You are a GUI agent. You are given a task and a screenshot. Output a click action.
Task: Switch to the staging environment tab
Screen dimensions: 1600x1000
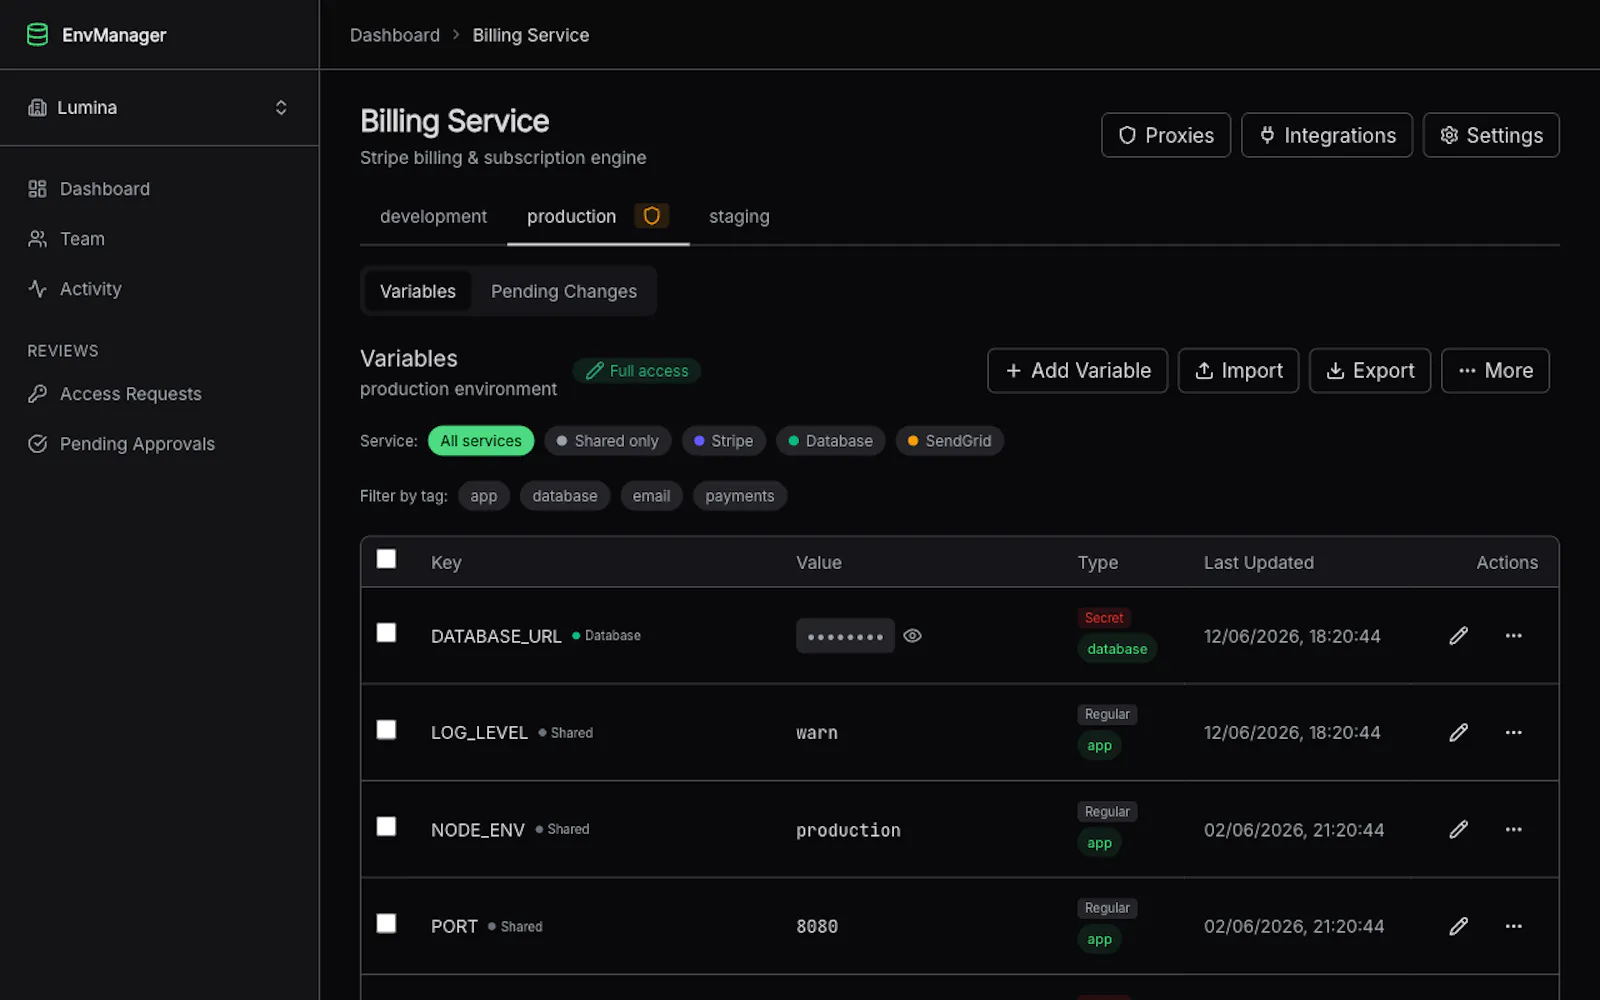coord(739,217)
